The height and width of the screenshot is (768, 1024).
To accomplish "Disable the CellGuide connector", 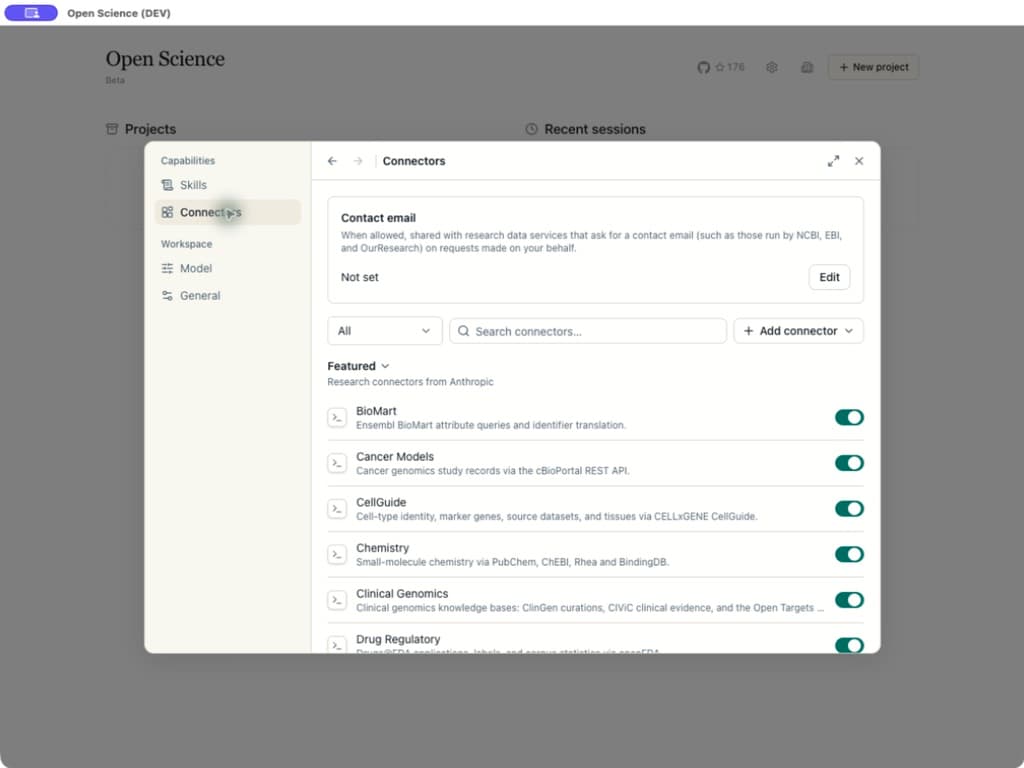I will (x=849, y=509).
